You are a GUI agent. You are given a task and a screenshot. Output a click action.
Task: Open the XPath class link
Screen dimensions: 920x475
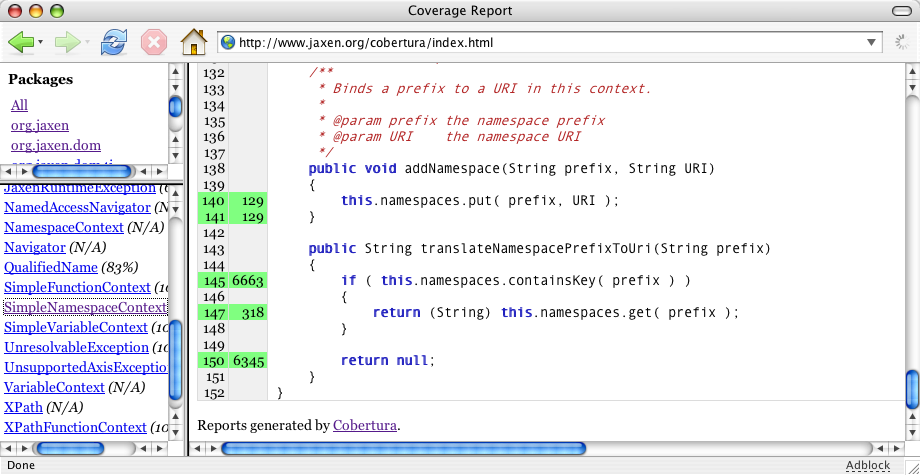pyautogui.click(x=23, y=407)
